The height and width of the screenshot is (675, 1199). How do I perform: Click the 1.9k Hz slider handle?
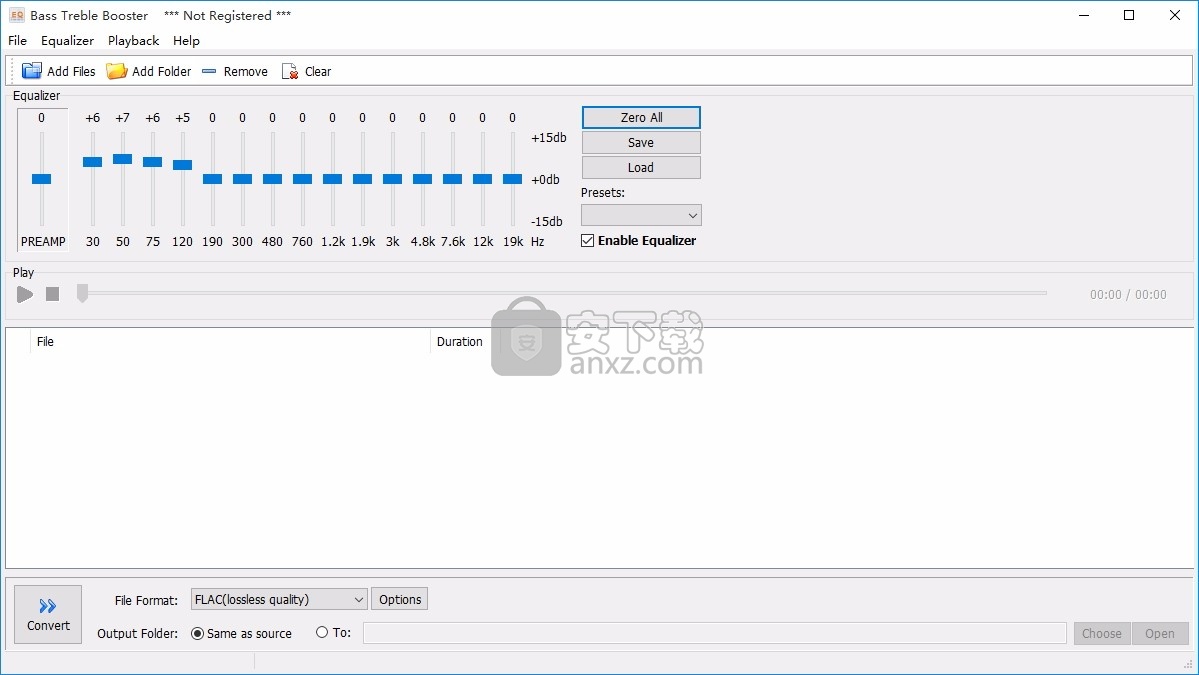[x=362, y=179]
